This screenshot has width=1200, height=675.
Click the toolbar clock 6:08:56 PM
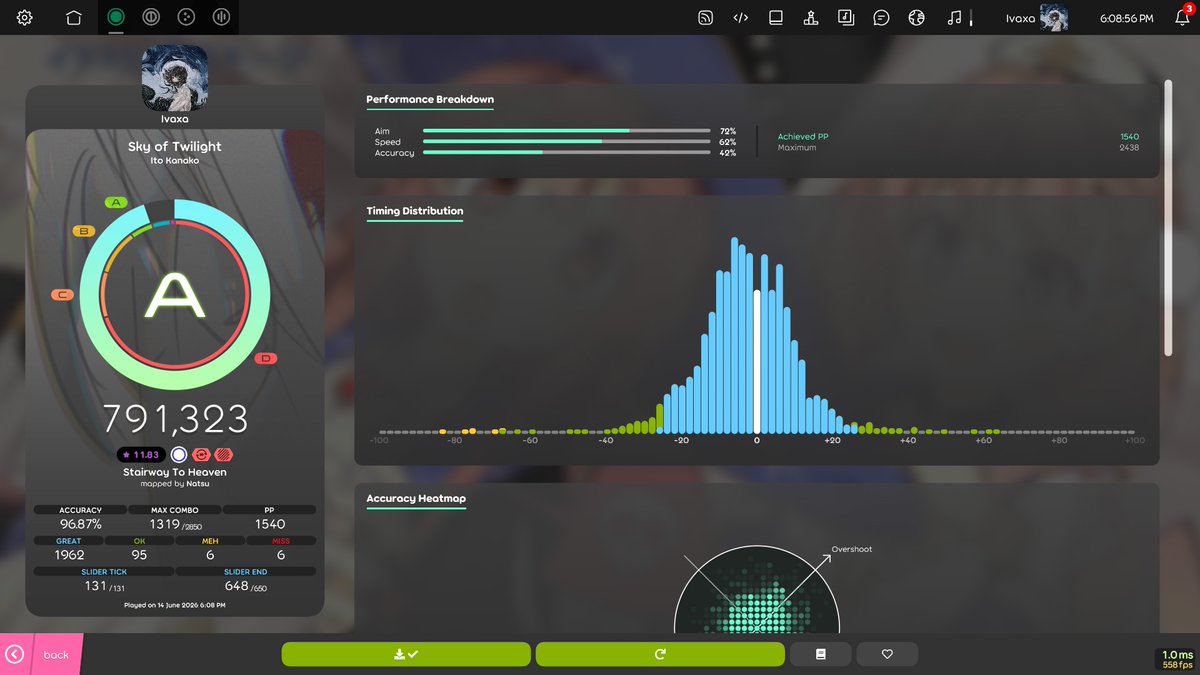1126,18
